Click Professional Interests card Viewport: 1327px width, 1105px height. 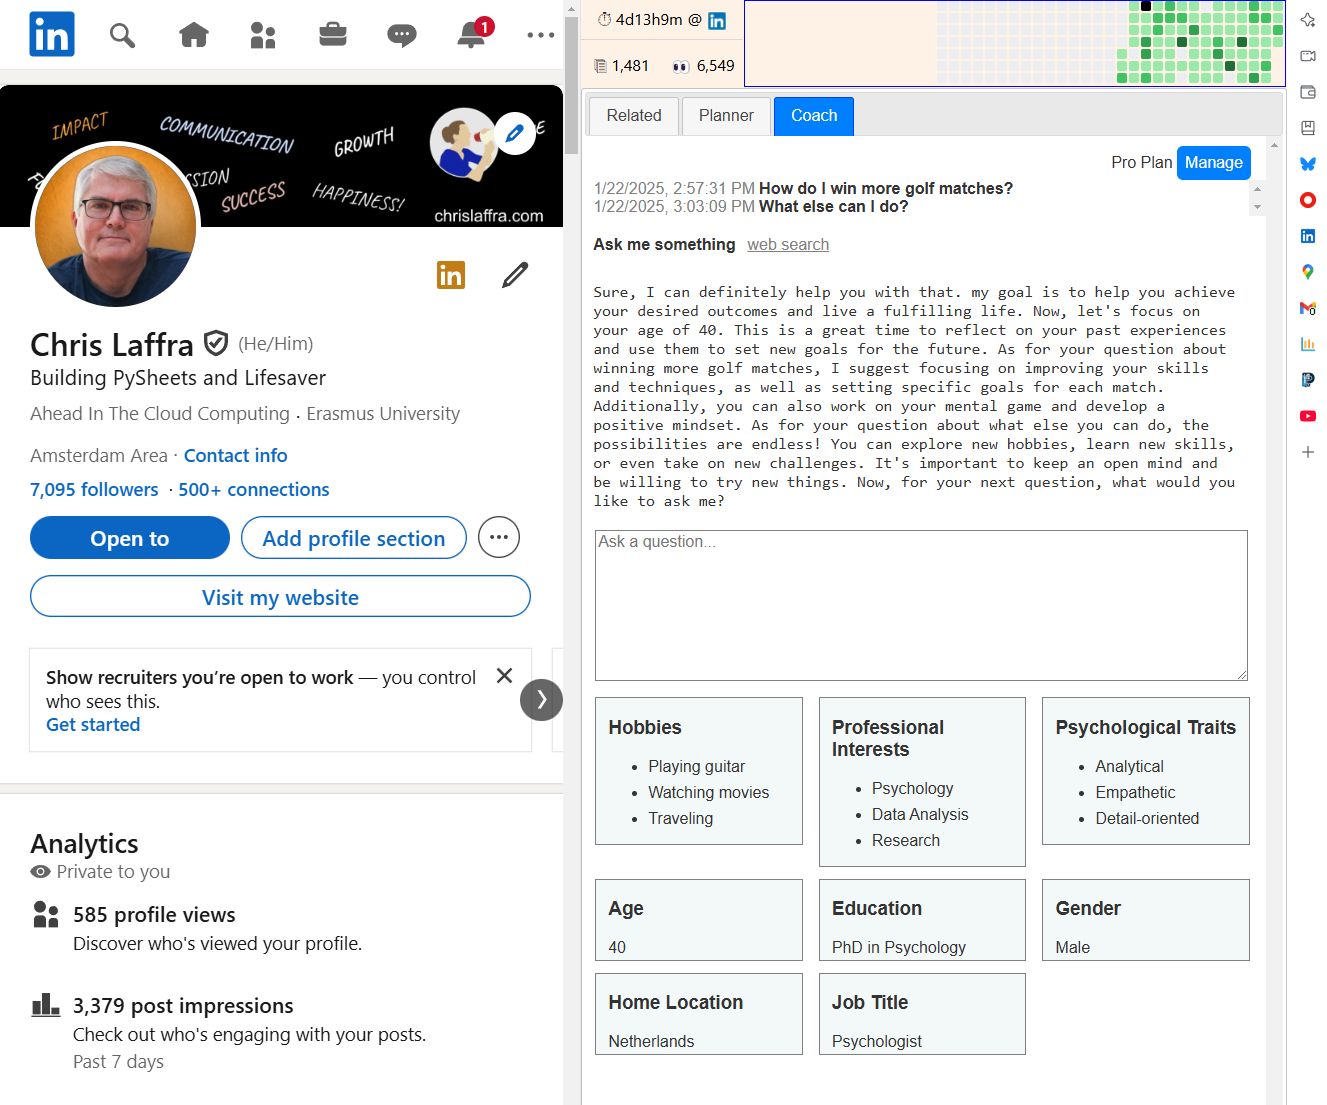[x=922, y=782]
